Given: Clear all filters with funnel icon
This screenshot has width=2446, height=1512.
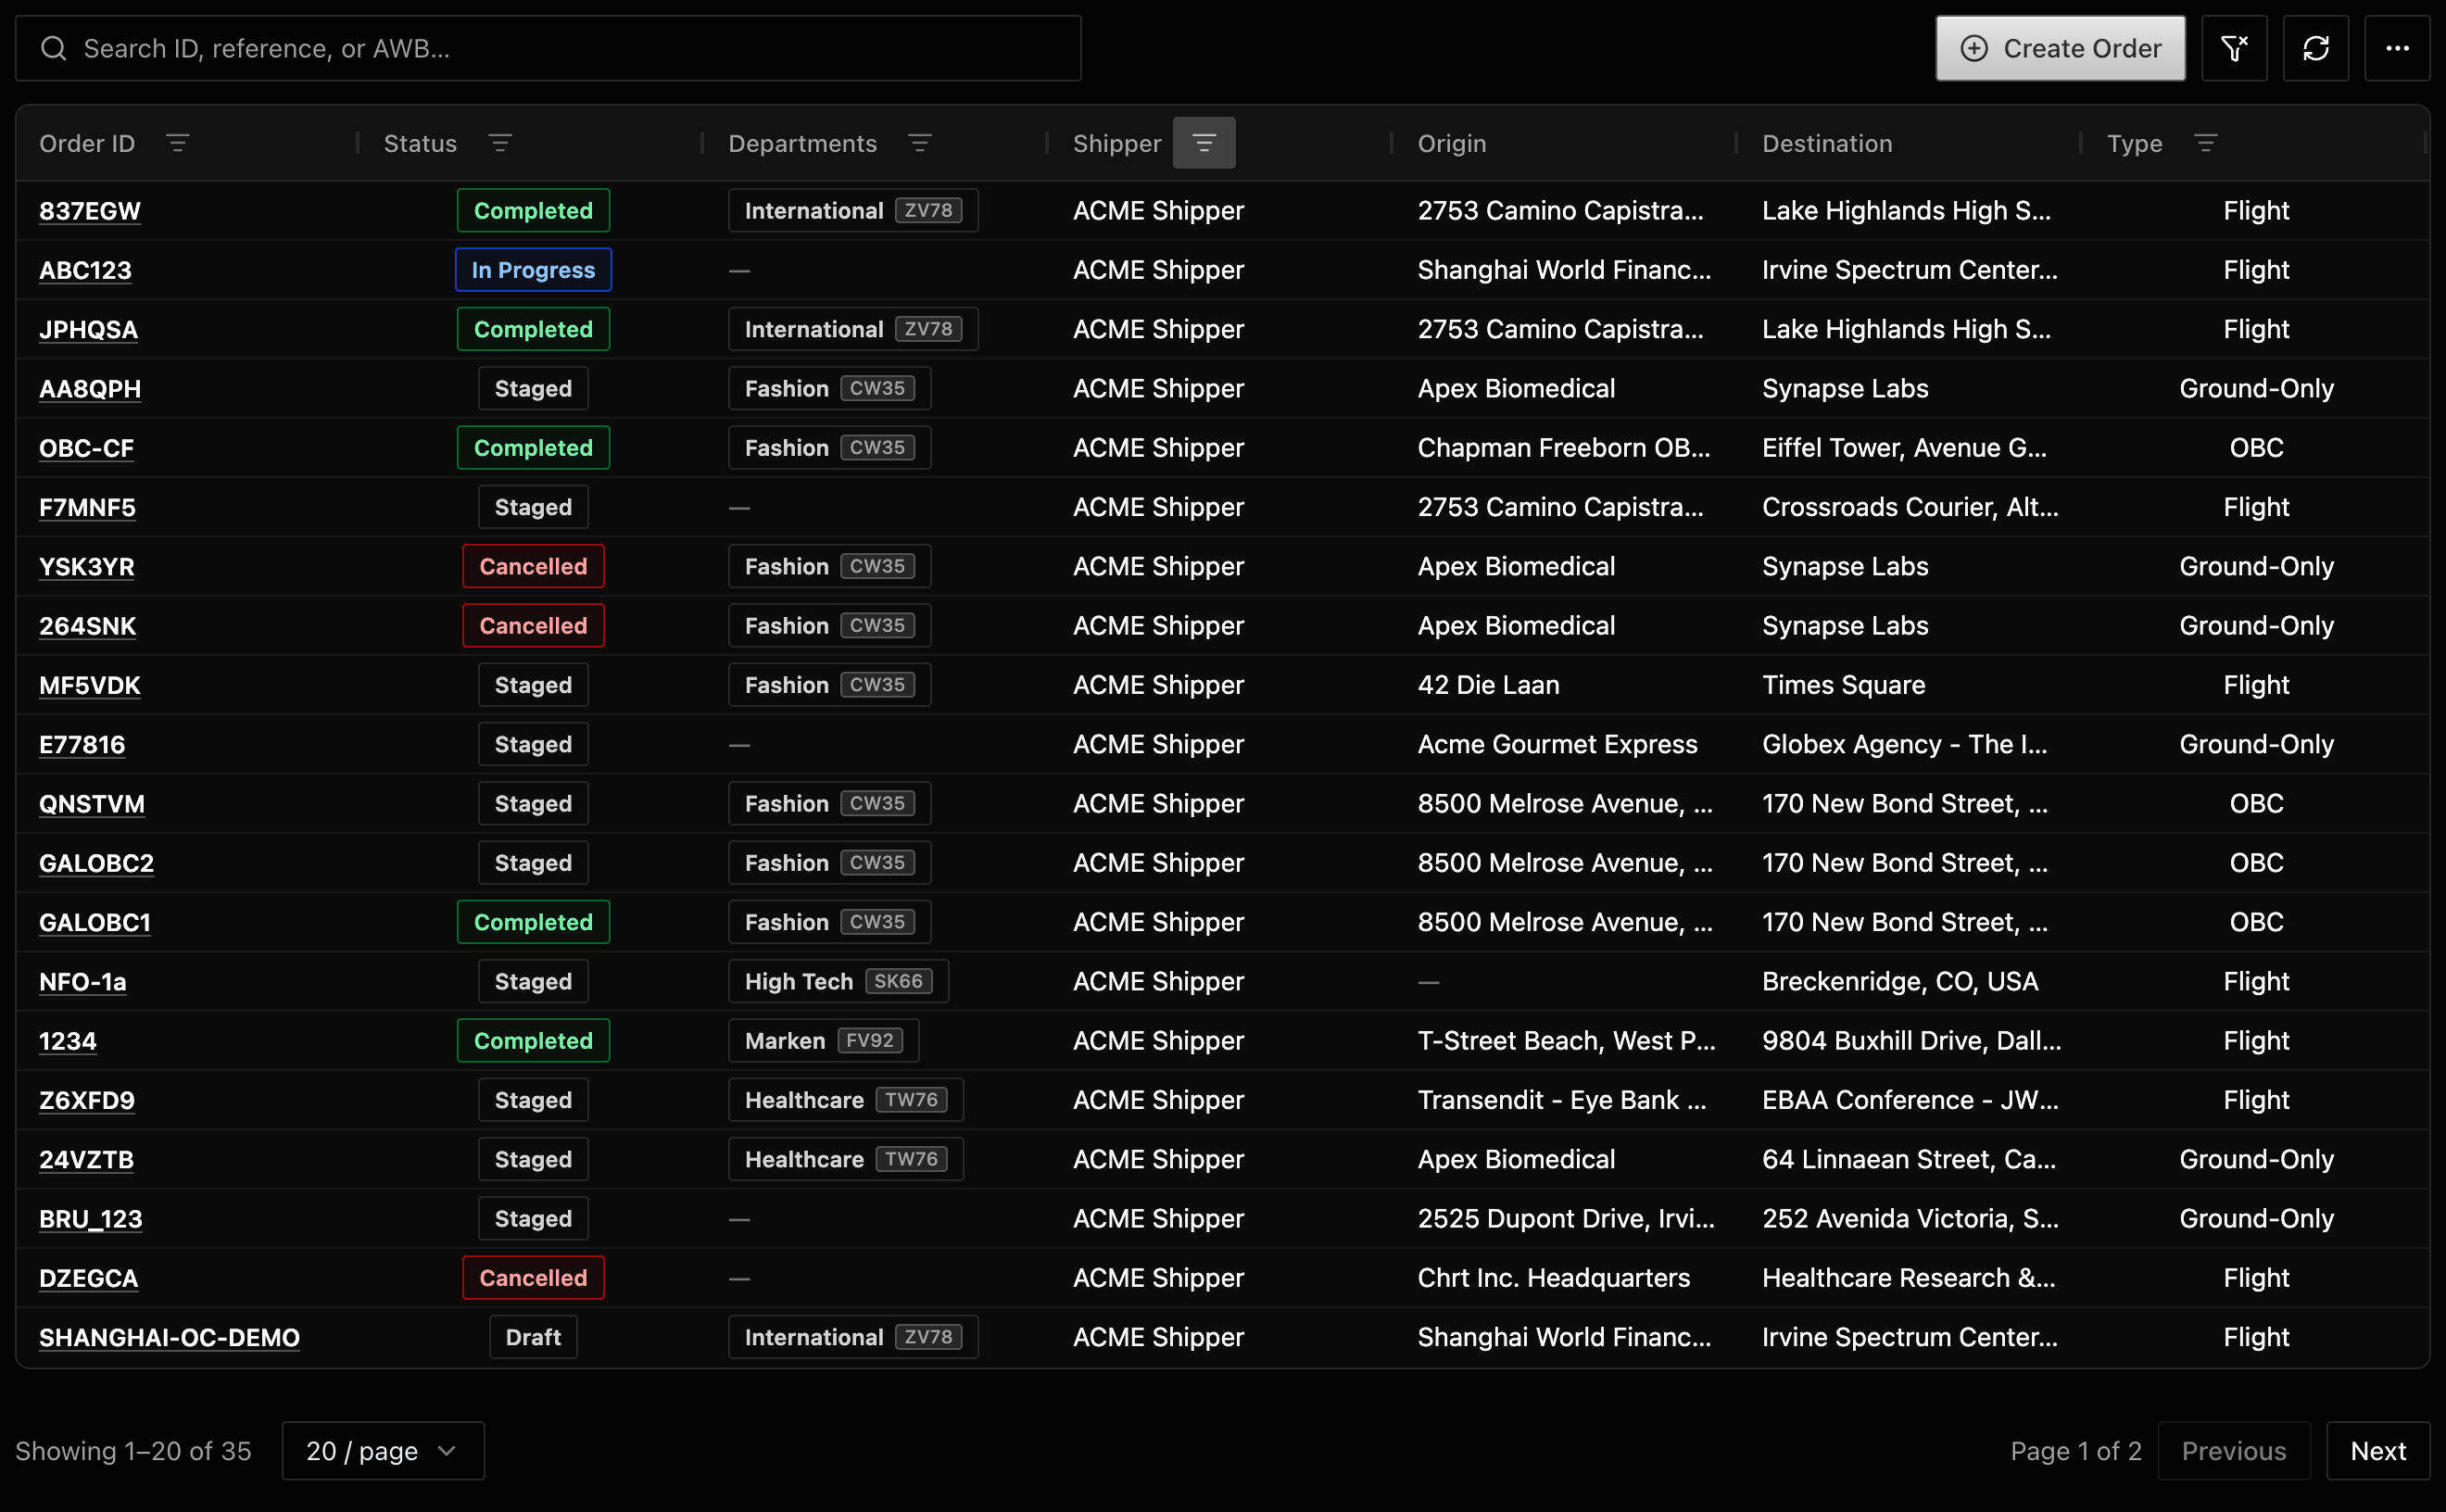Looking at the screenshot, I should tap(2235, 48).
